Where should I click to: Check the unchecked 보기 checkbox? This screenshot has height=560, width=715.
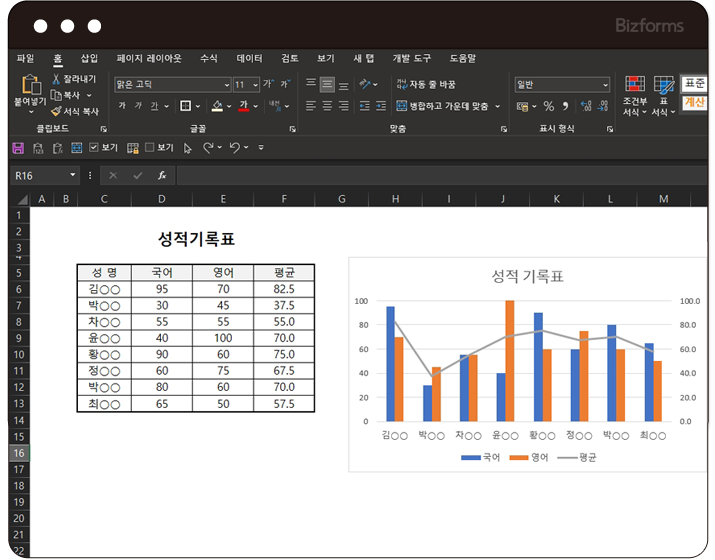click(x=150, y=148)
